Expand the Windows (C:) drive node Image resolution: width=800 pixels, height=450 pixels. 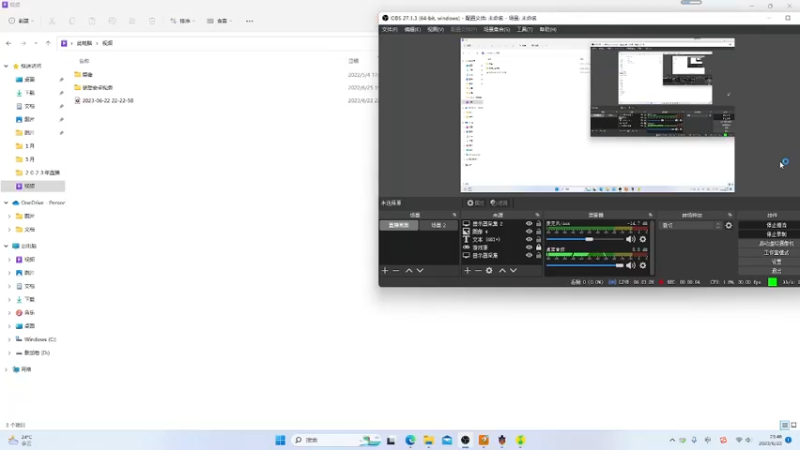pos(9,339)
